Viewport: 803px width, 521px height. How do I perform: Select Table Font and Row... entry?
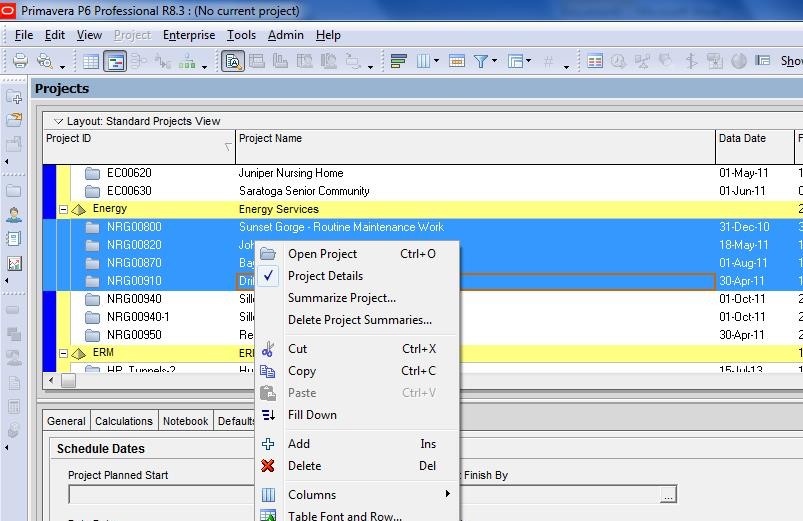click(x=357, y=514)
